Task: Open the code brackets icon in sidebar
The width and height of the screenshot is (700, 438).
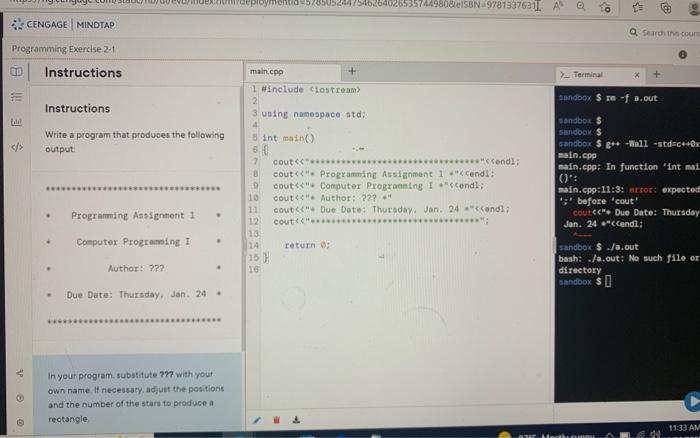Action: tap(17, 147)
